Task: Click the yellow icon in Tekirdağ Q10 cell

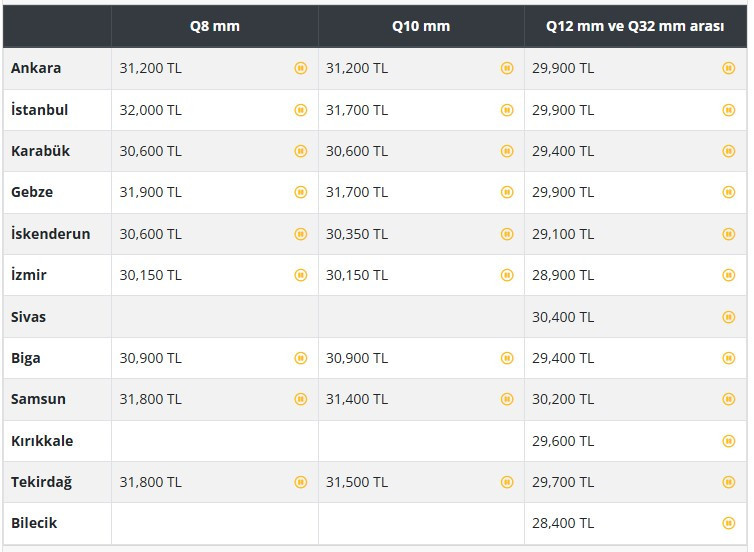Action: tap(507, 482)
